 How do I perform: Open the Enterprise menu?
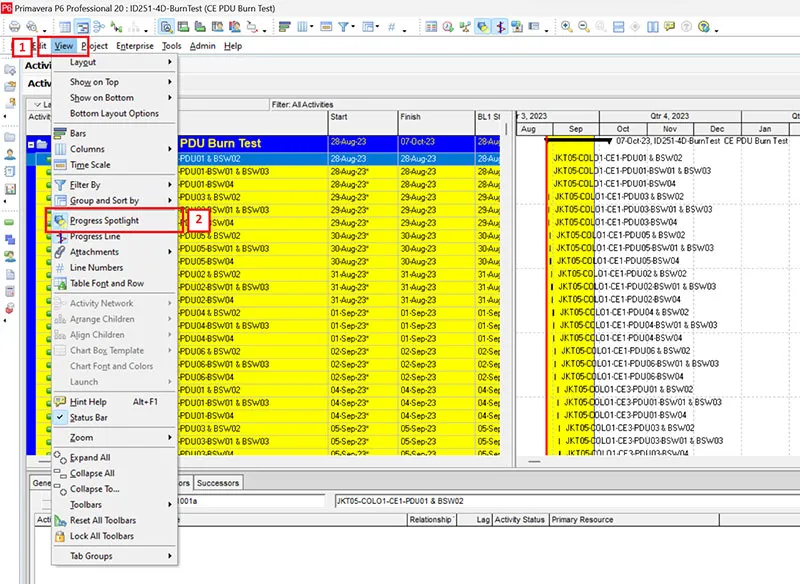click(x=135, y=46)
